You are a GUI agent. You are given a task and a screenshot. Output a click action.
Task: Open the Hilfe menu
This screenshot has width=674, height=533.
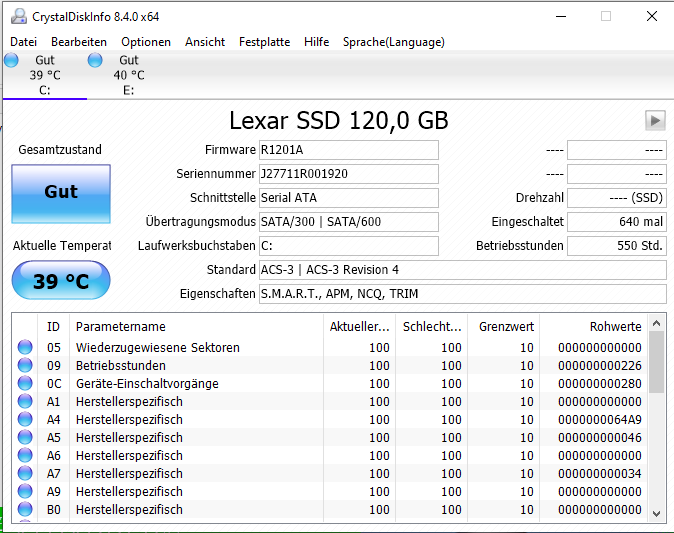(316, 42)
